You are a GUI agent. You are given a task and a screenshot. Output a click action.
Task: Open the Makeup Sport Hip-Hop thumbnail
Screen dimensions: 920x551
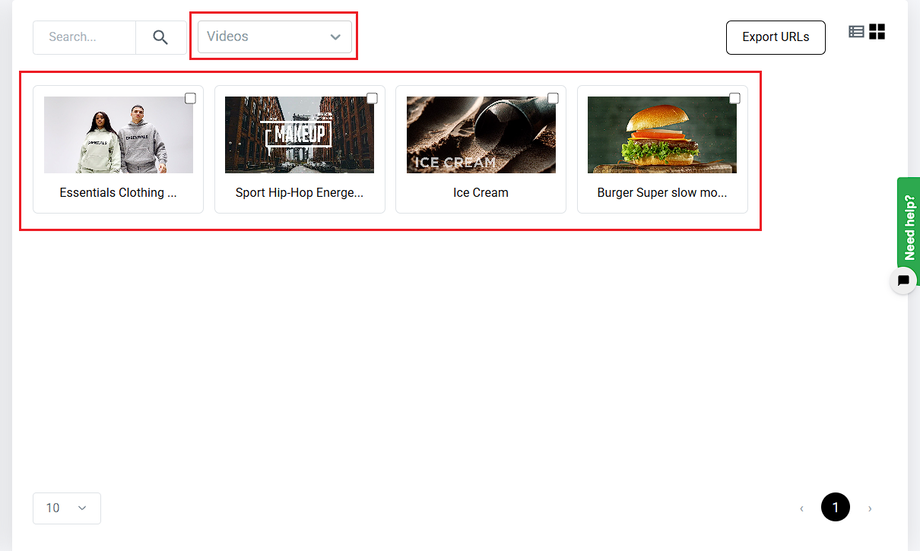point(299,135)
